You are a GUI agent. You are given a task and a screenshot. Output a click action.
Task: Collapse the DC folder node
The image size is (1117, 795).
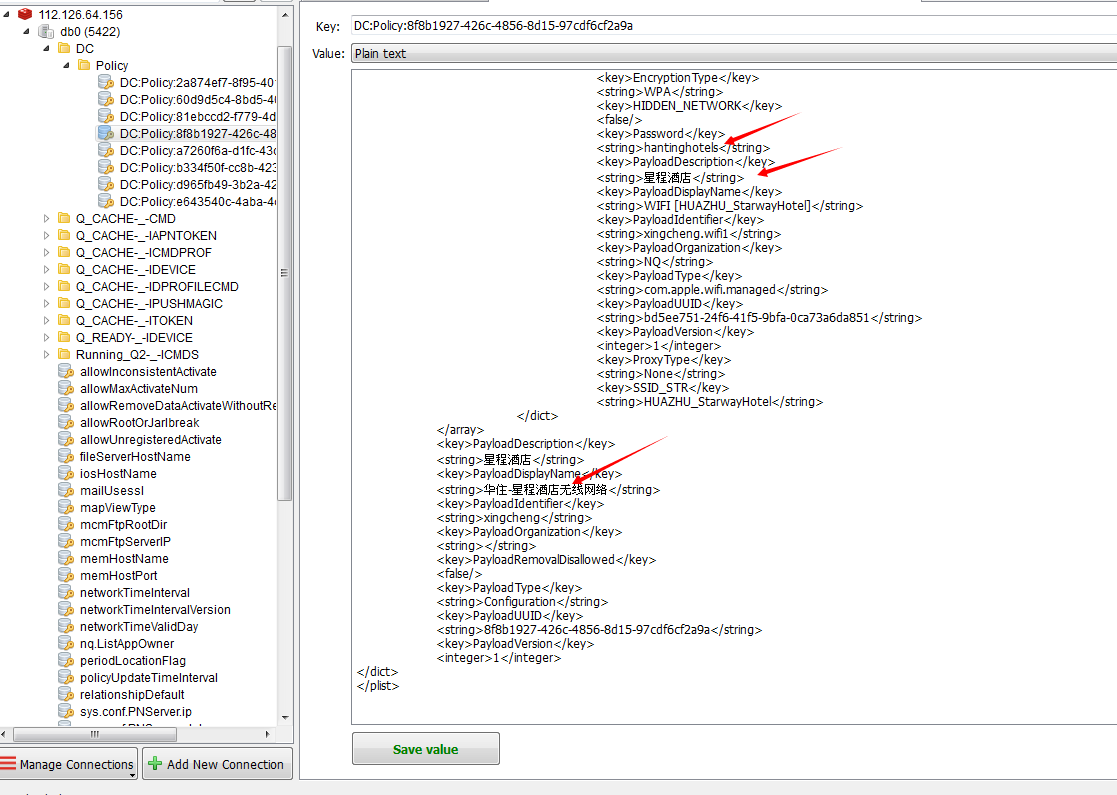pos(46,48)
